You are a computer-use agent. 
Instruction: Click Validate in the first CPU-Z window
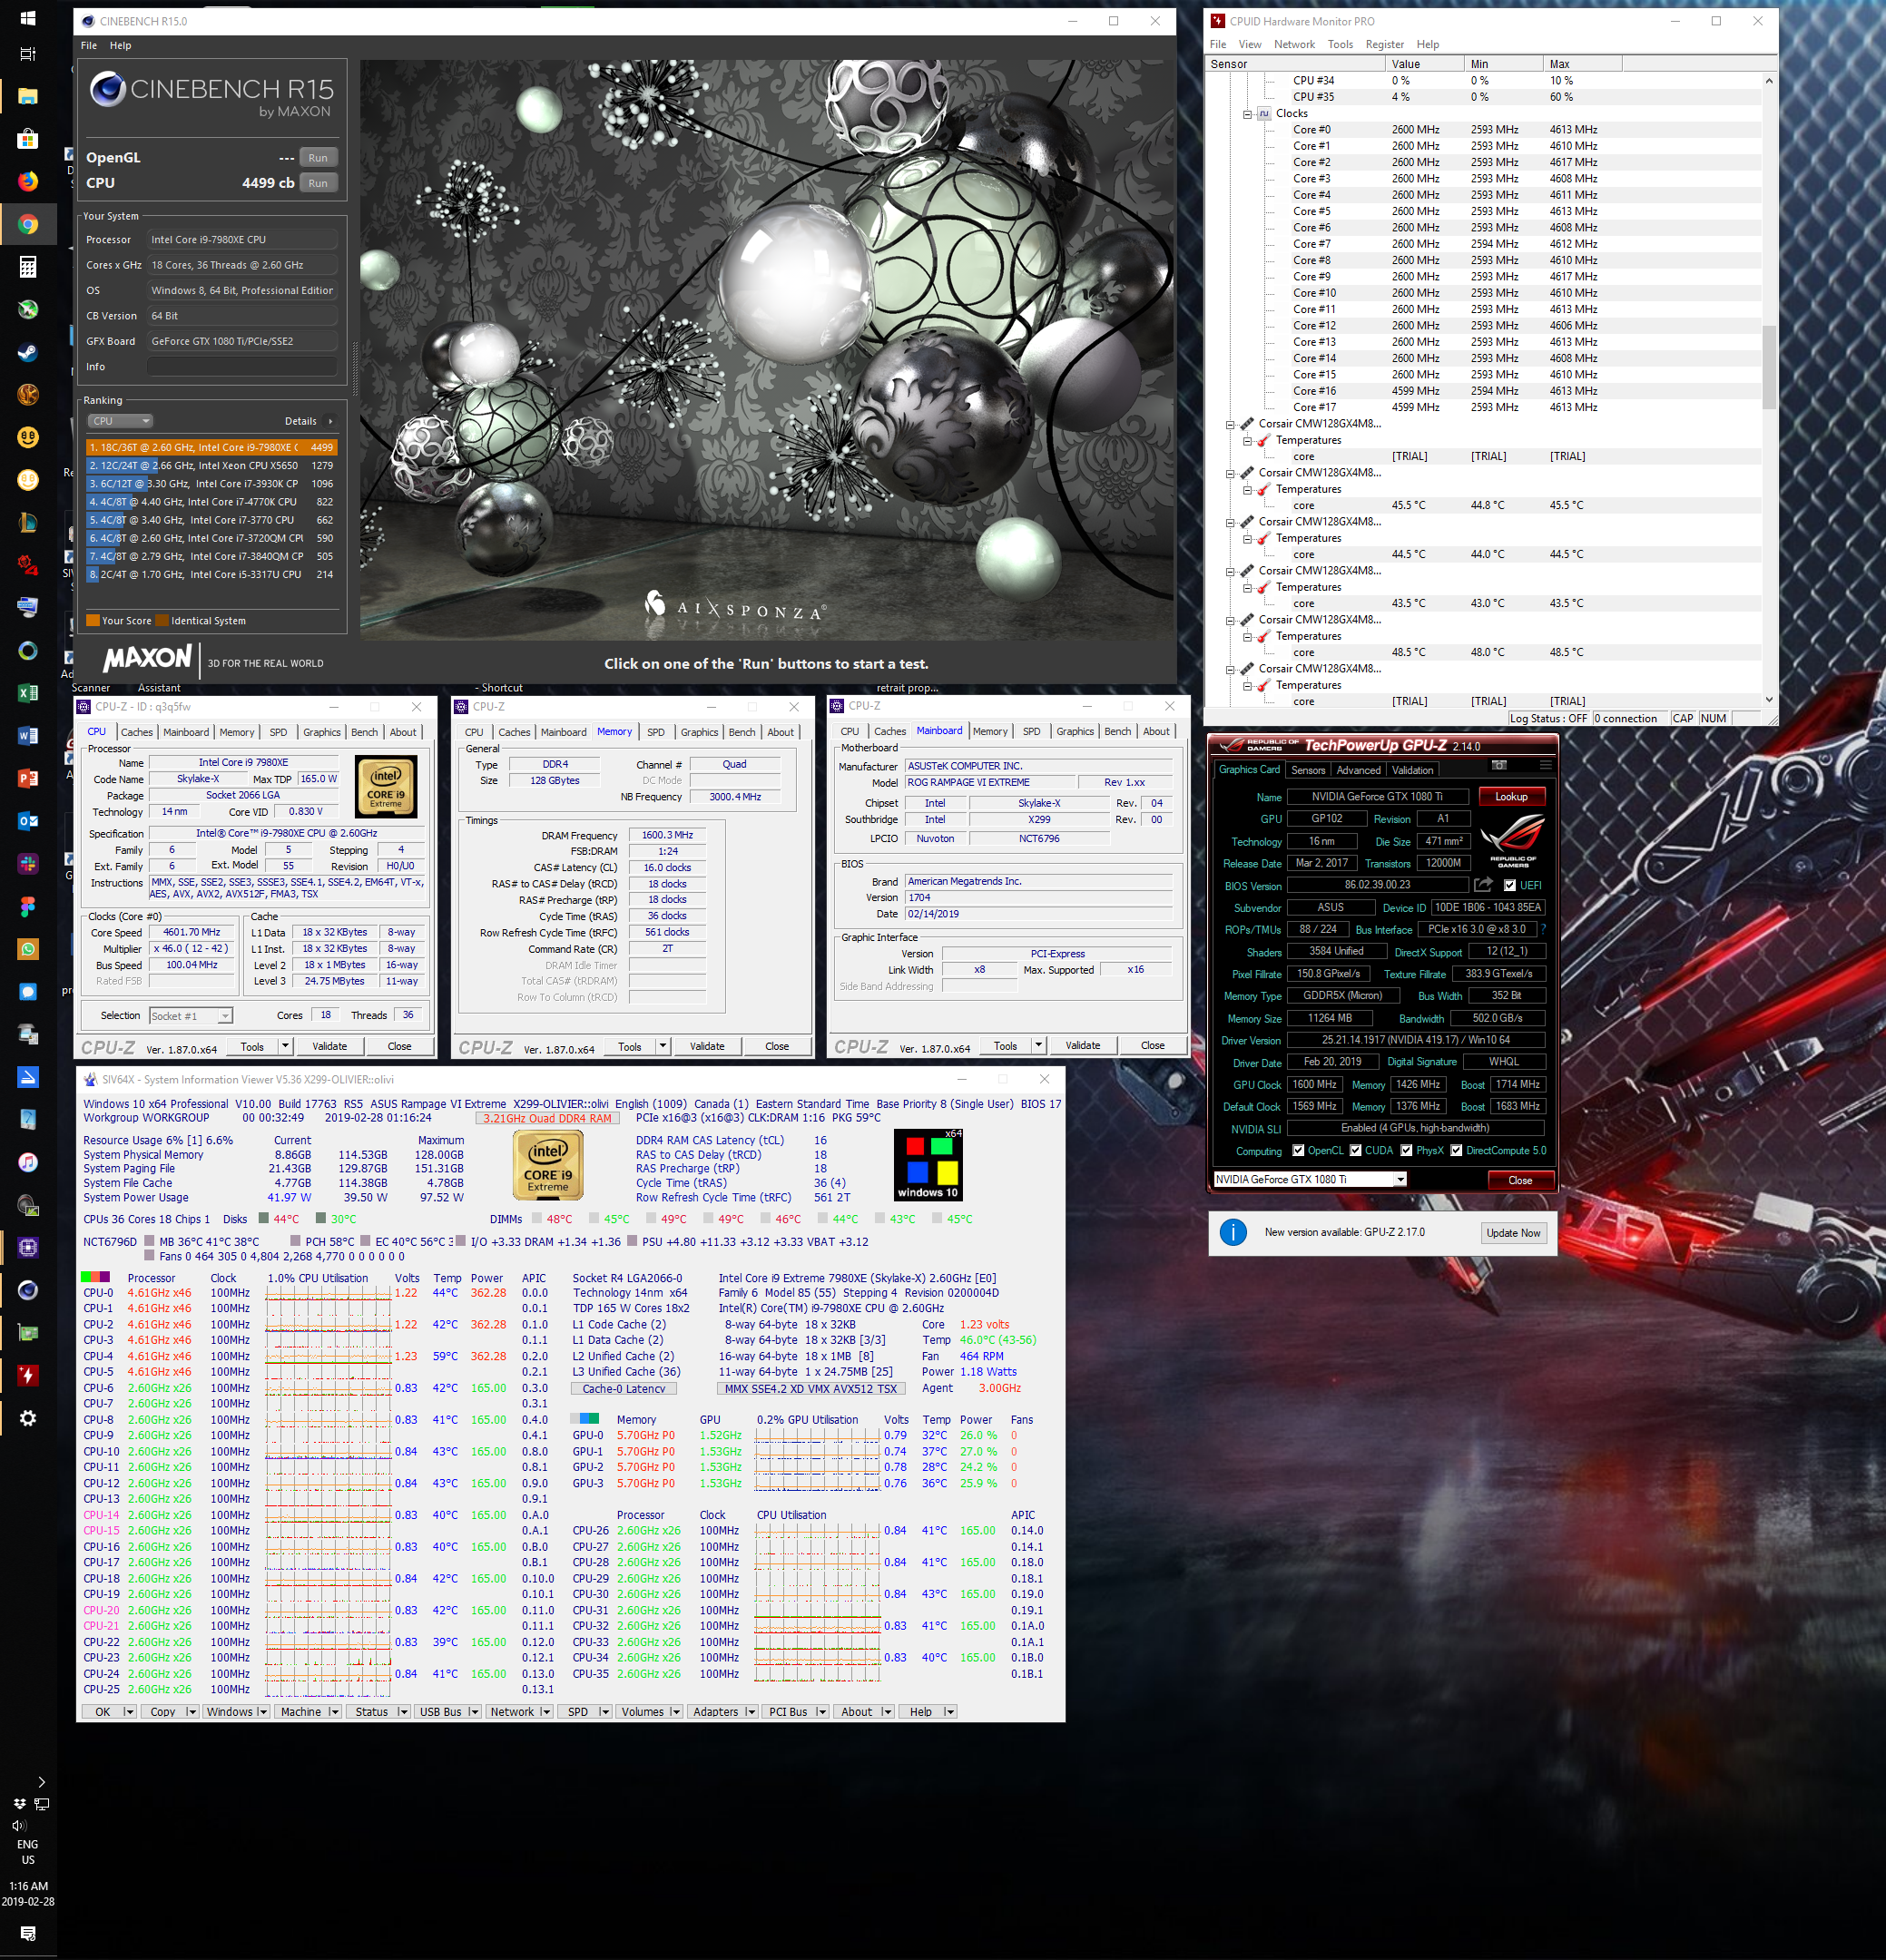[x=330, y=1047]
